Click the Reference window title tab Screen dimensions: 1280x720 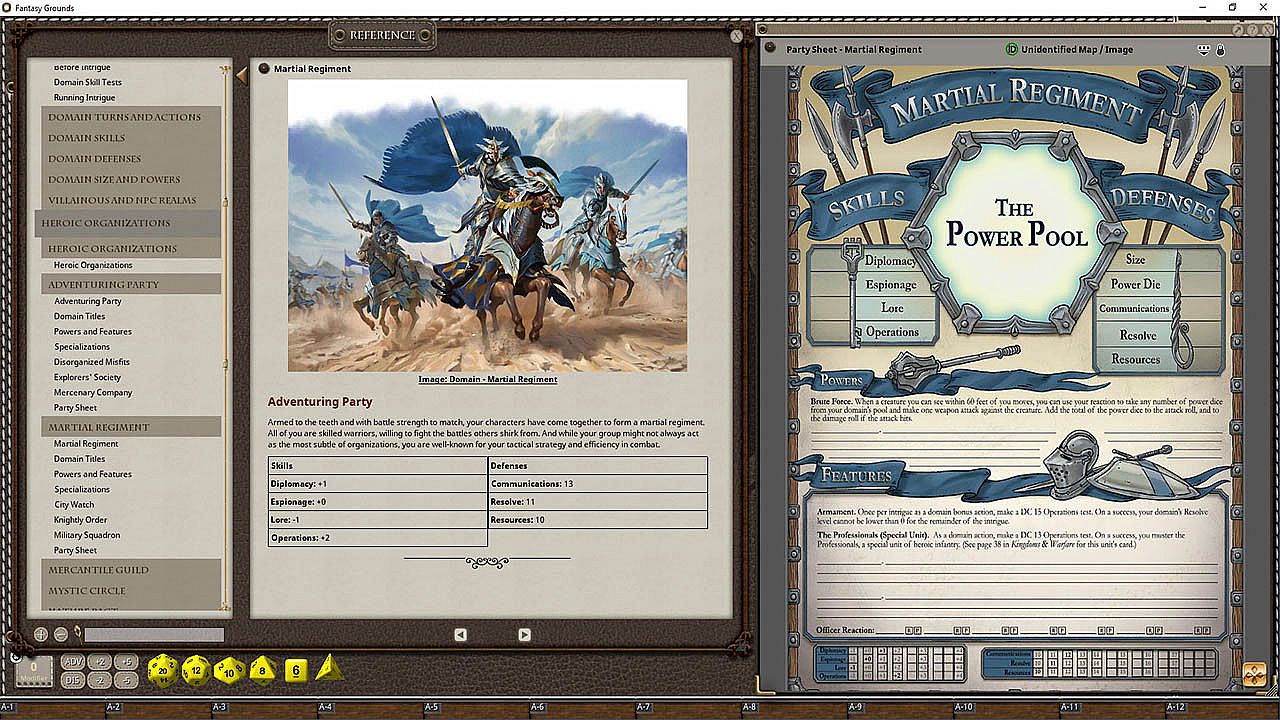(x=382, y=36)
